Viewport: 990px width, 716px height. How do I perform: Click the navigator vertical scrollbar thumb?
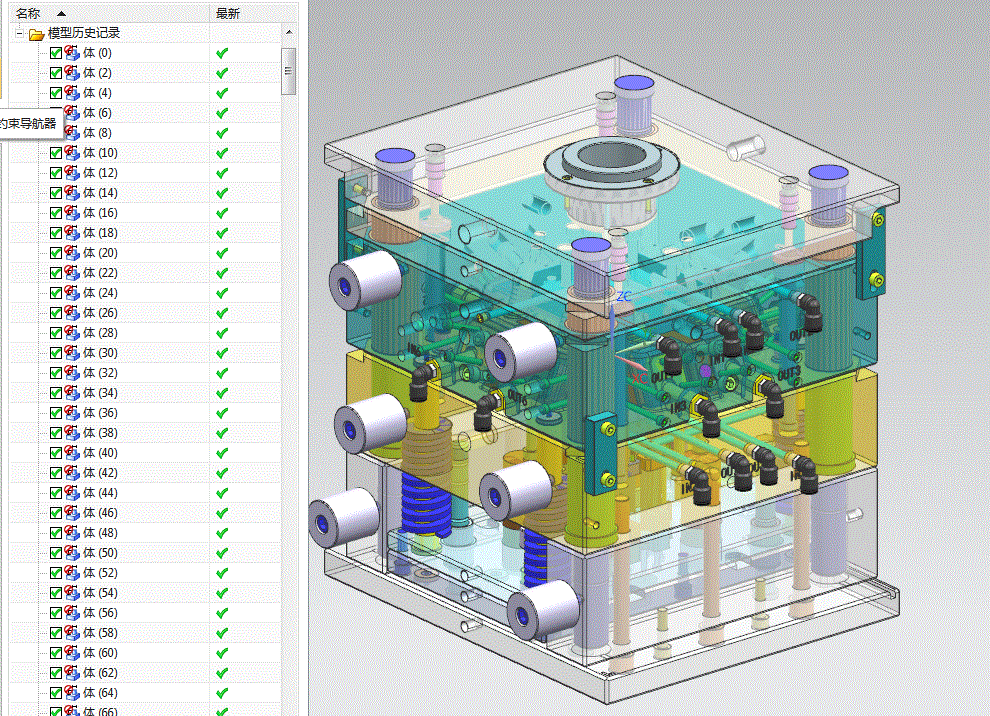coord(289,71)
